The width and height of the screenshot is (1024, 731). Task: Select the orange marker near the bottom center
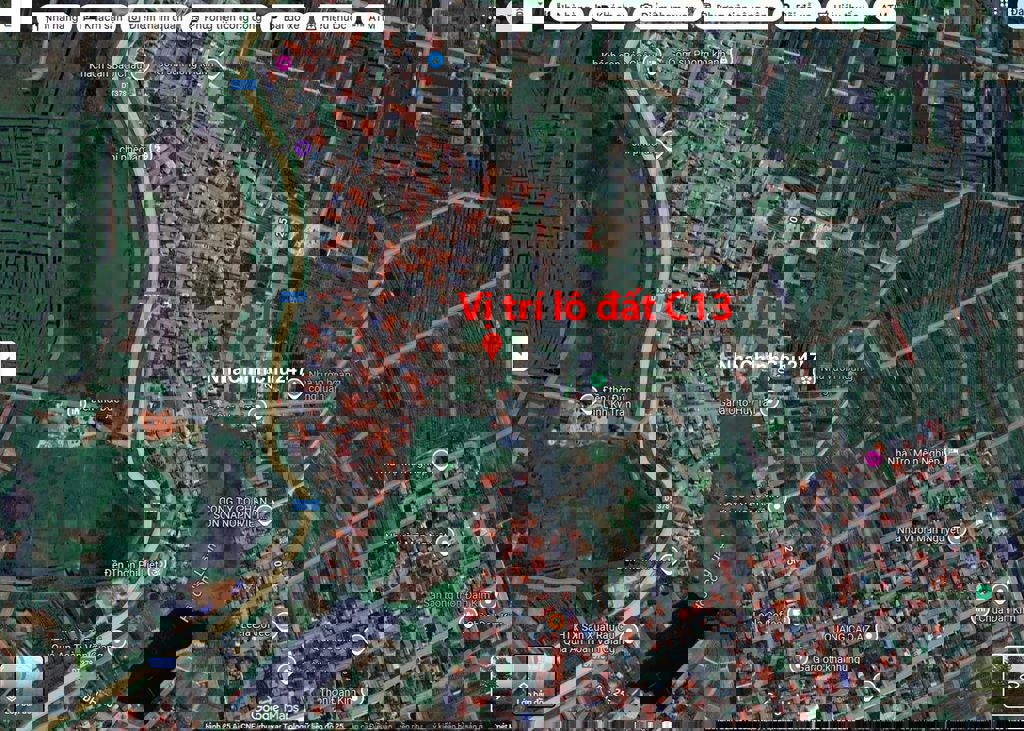coord(555,622)
